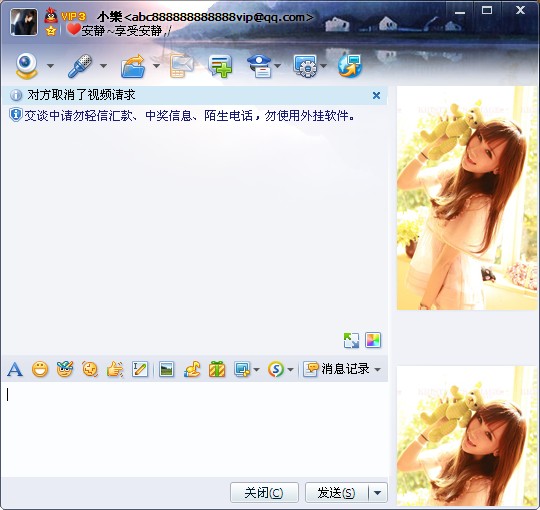Click the yellow star level icon
The width and height of the screenshot is (540, 510).
point(51,31)
